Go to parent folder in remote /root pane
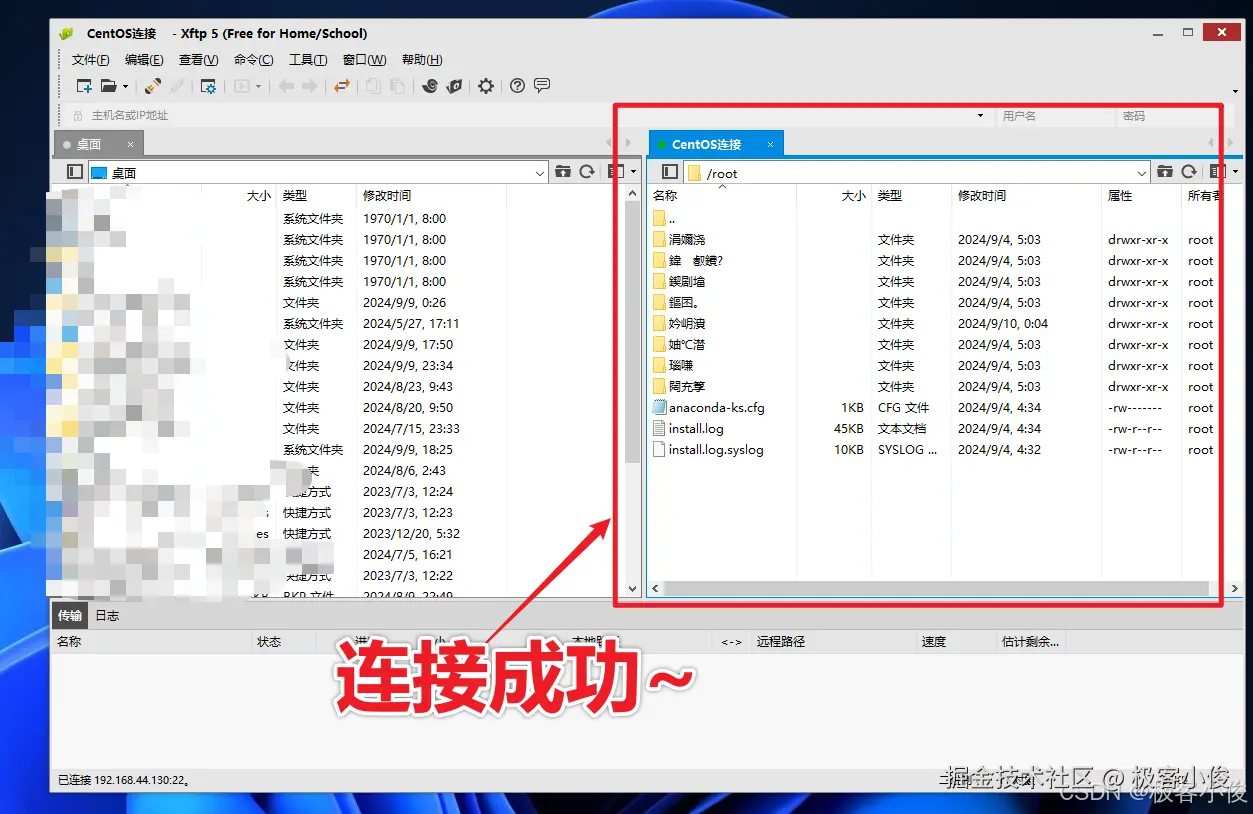The height and width of the screenshot is (814, 1253). tap(1165, 172)
